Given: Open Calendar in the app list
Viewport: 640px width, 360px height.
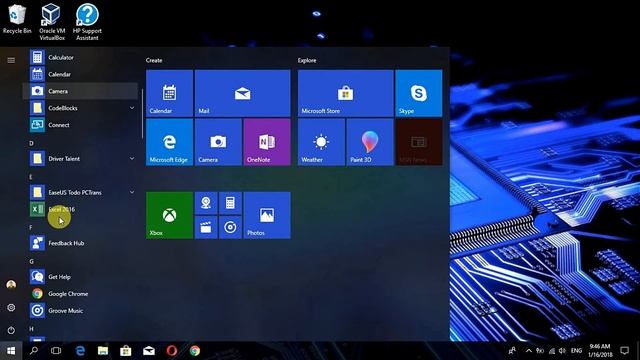Looking at the screenshot, I should coord(80,74).
